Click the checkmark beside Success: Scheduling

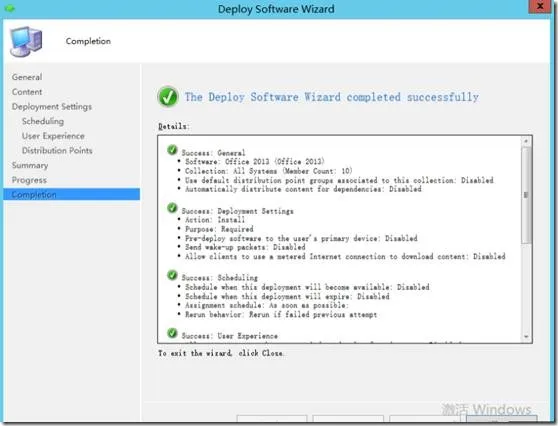click(172, 275)
